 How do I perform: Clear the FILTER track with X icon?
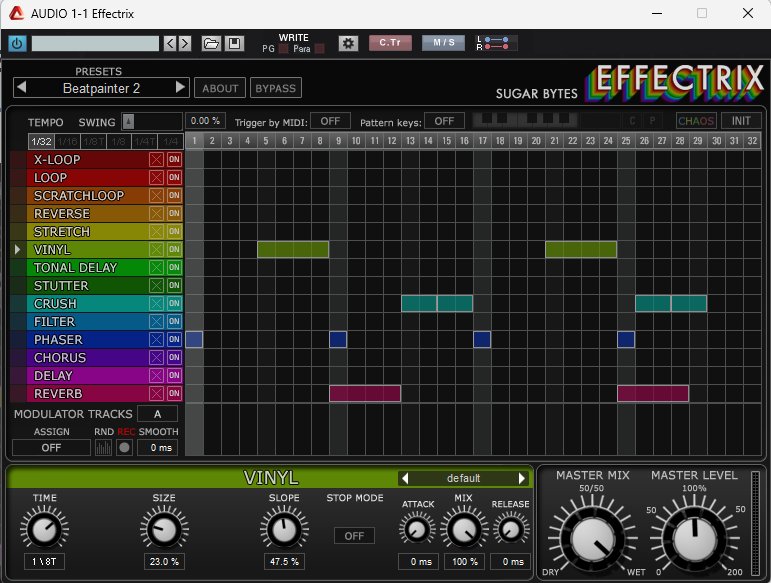(156, 321)
